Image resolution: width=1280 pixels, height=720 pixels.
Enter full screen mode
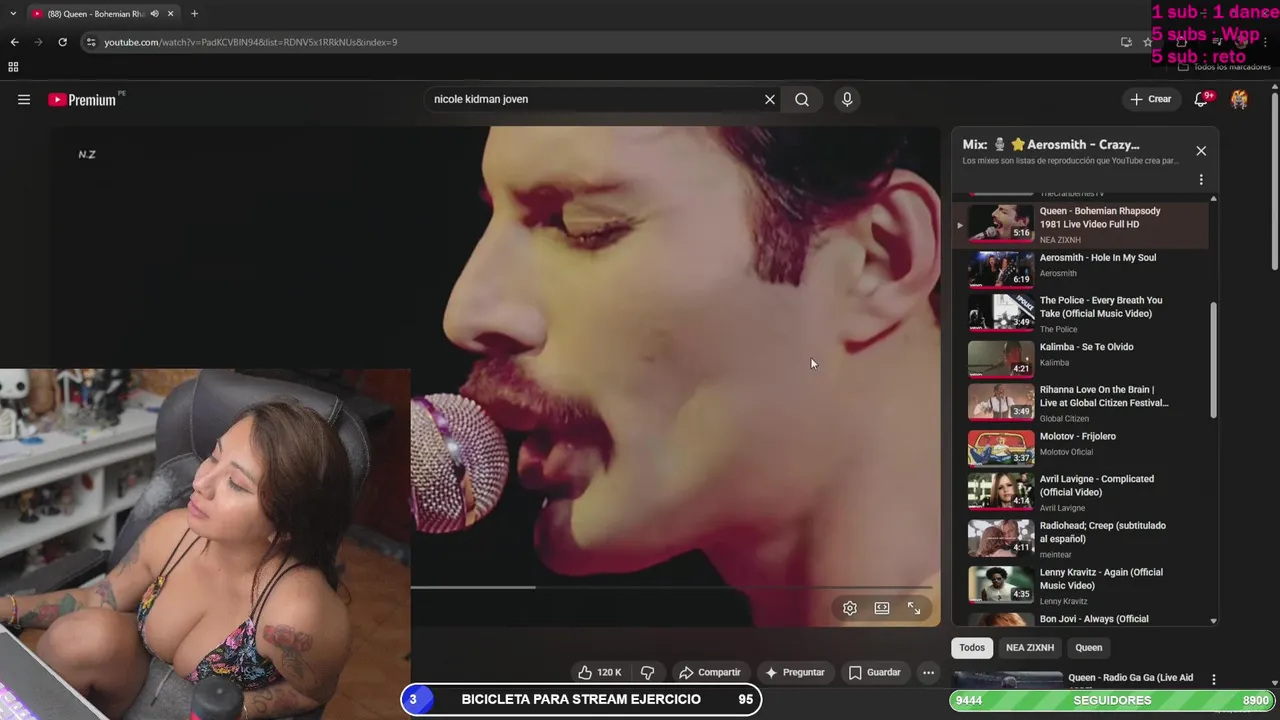914,608
